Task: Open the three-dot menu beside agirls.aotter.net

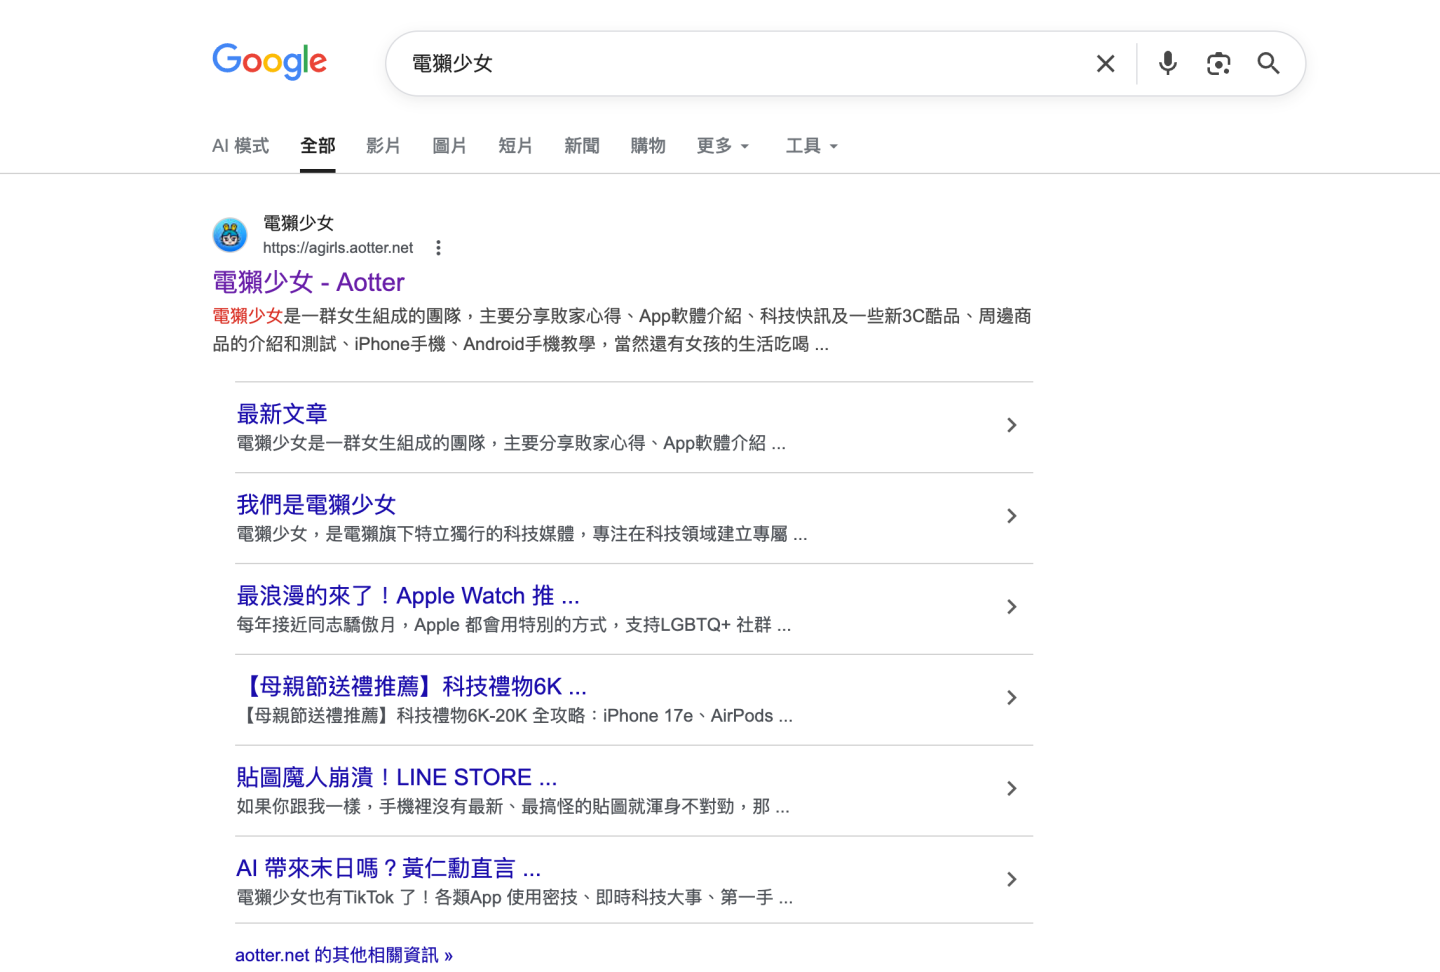Action: [x=438, y=248]
